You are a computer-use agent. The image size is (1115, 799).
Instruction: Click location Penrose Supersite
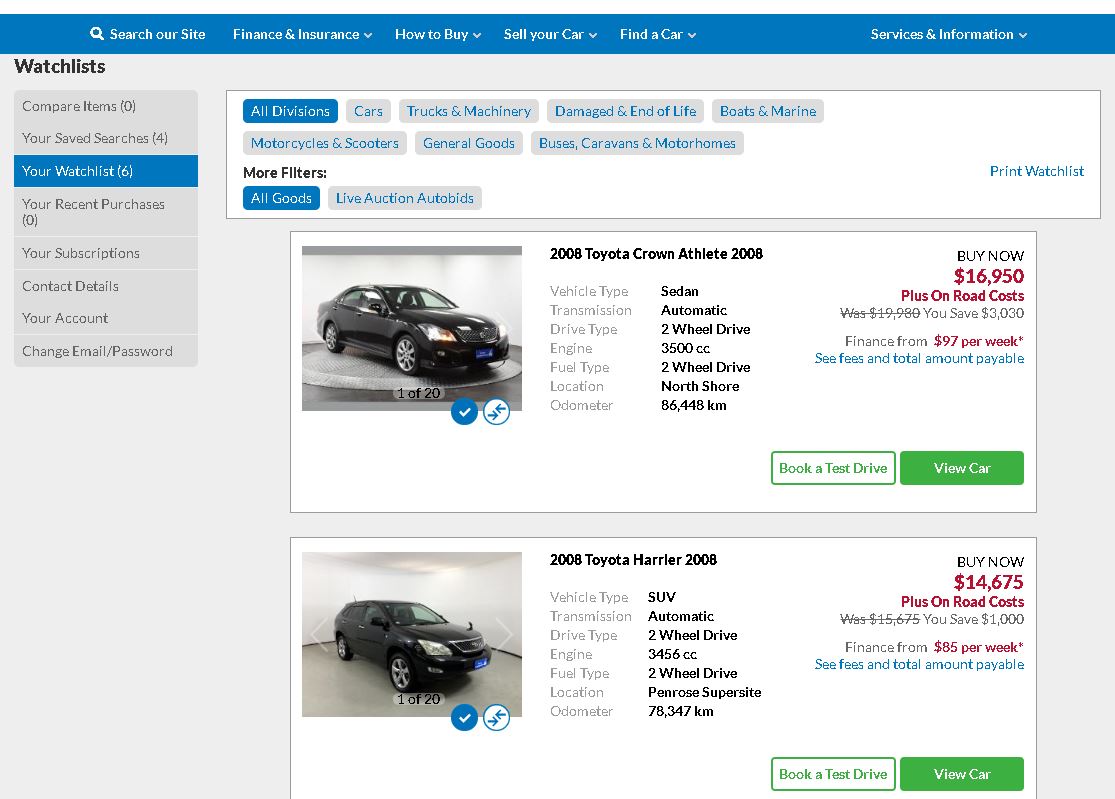704,692
